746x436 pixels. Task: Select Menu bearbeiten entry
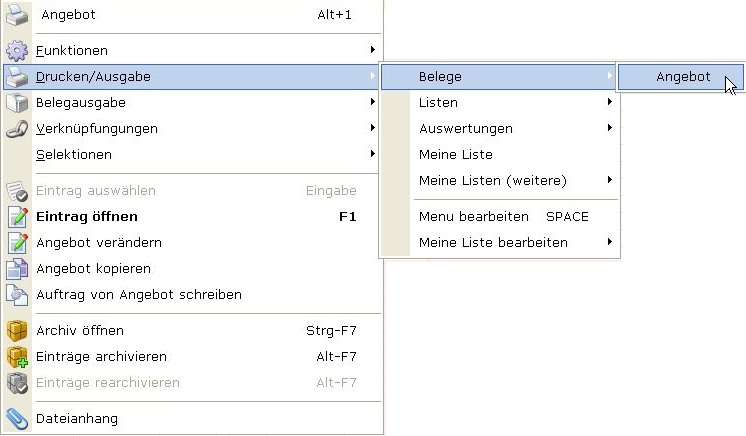click(x=473, y=216)
